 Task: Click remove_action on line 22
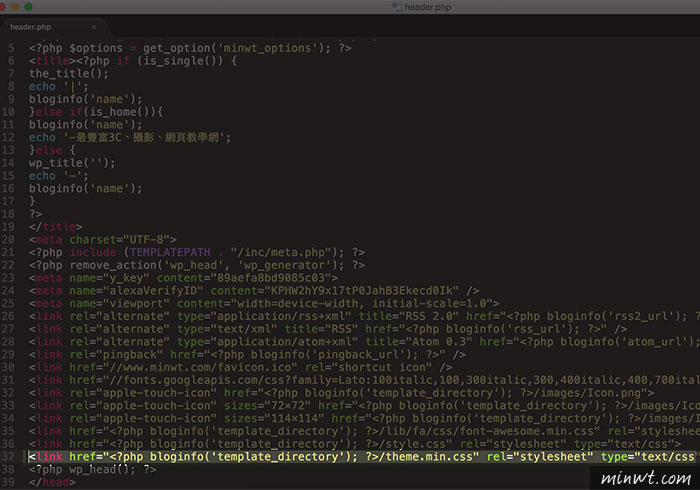[112, 265]
